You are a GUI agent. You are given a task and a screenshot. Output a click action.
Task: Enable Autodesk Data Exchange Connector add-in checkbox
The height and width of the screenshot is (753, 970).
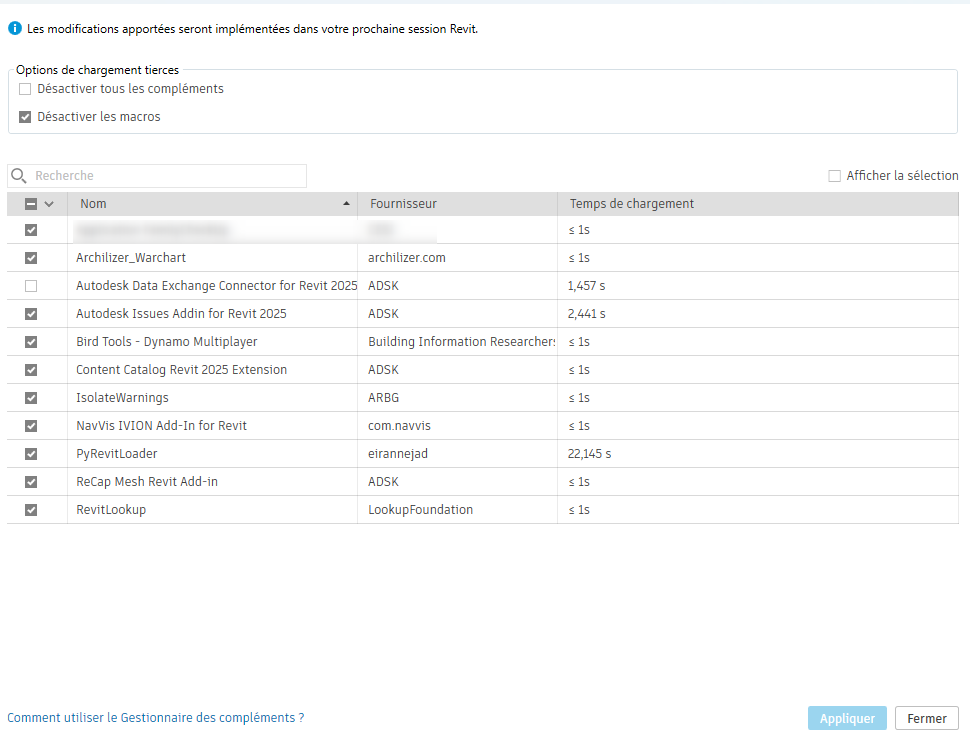31,286
